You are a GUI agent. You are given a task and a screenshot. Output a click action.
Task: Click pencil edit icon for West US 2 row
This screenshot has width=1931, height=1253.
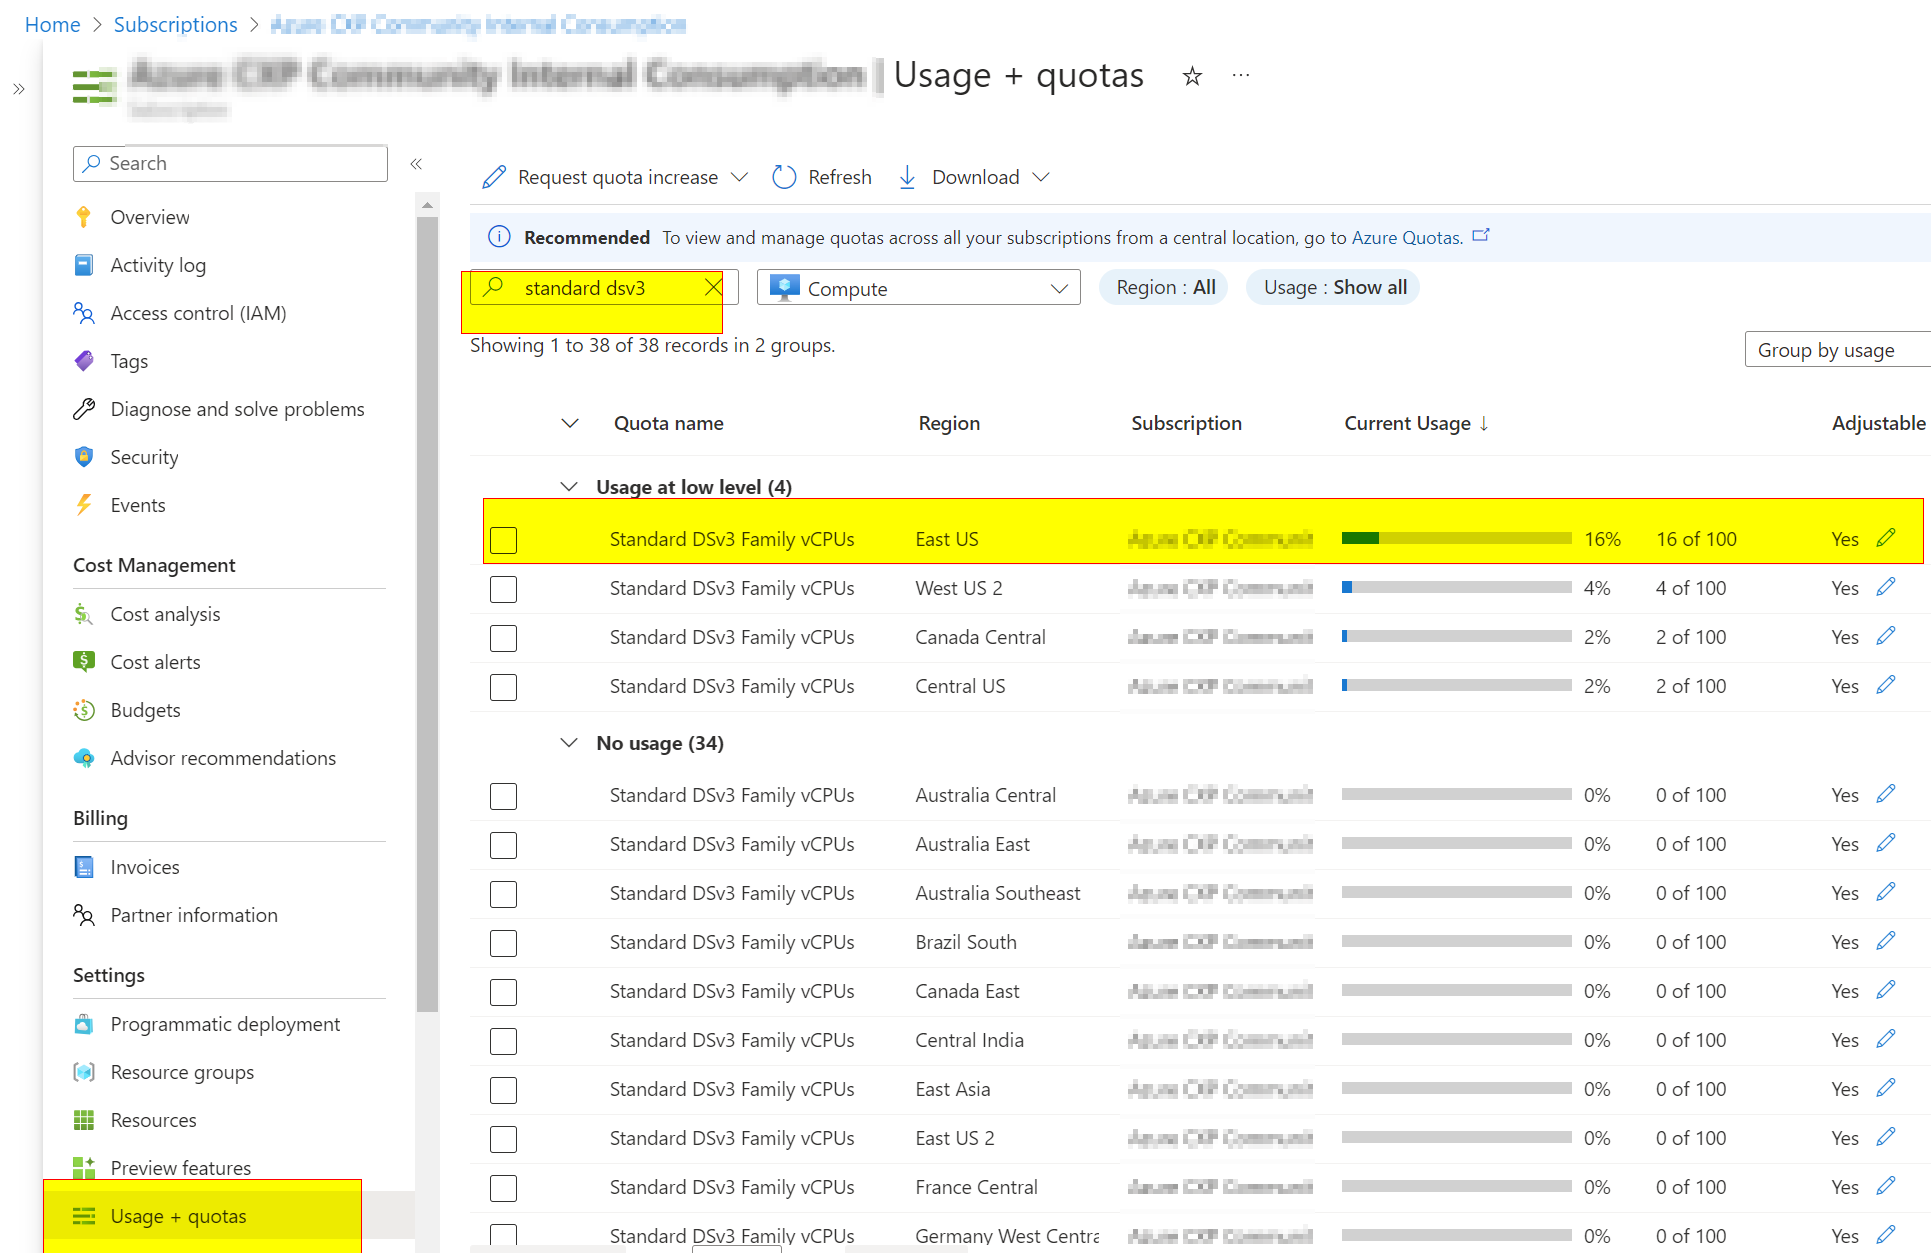[x=1885, y=587]
